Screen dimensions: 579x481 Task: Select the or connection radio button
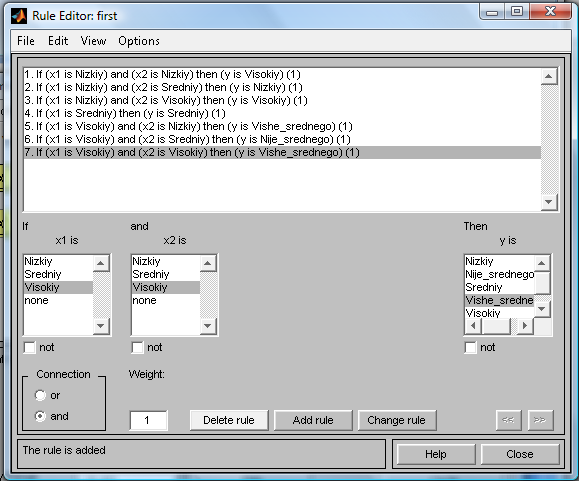[x=40, y=395]
